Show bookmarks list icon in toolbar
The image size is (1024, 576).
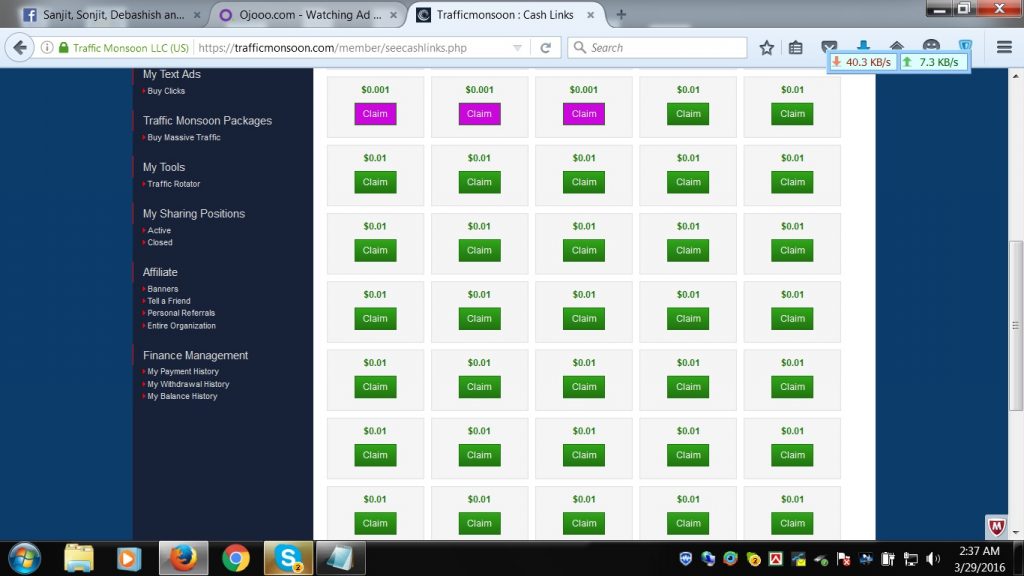click(x=796, y=47)
